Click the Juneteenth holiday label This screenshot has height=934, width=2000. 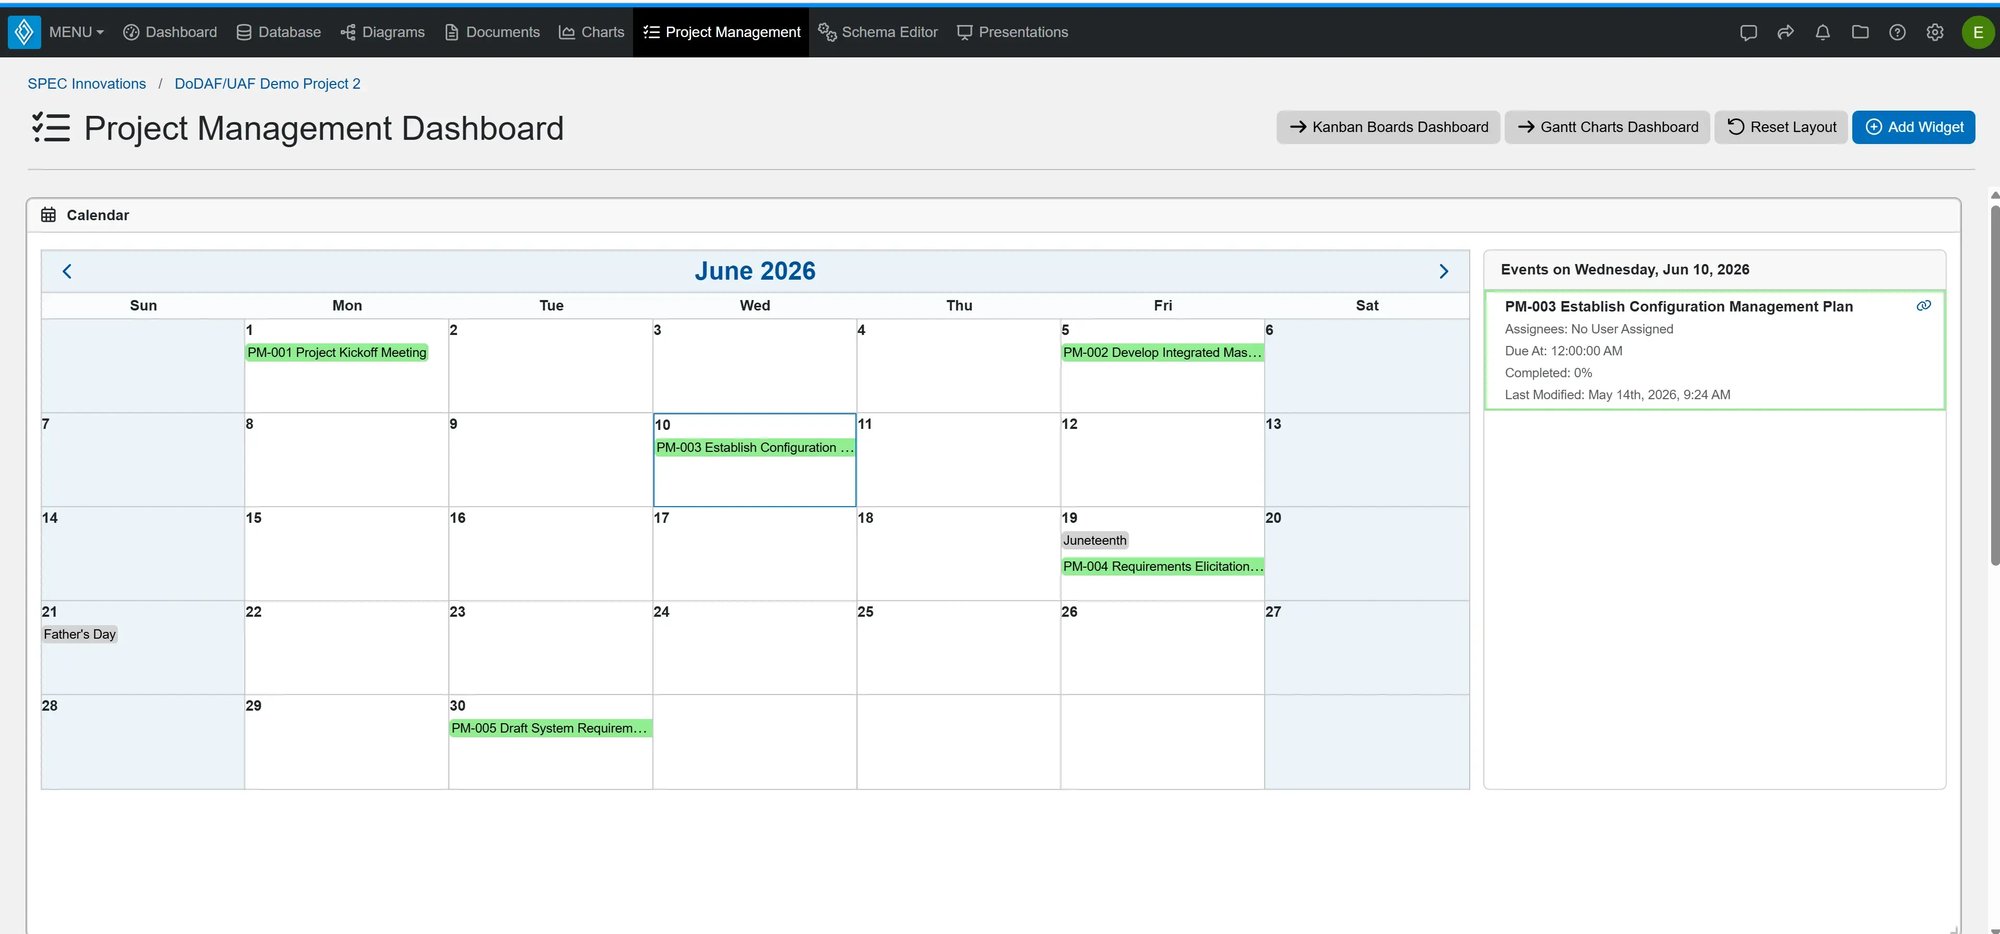click(x=1095, y=540)
